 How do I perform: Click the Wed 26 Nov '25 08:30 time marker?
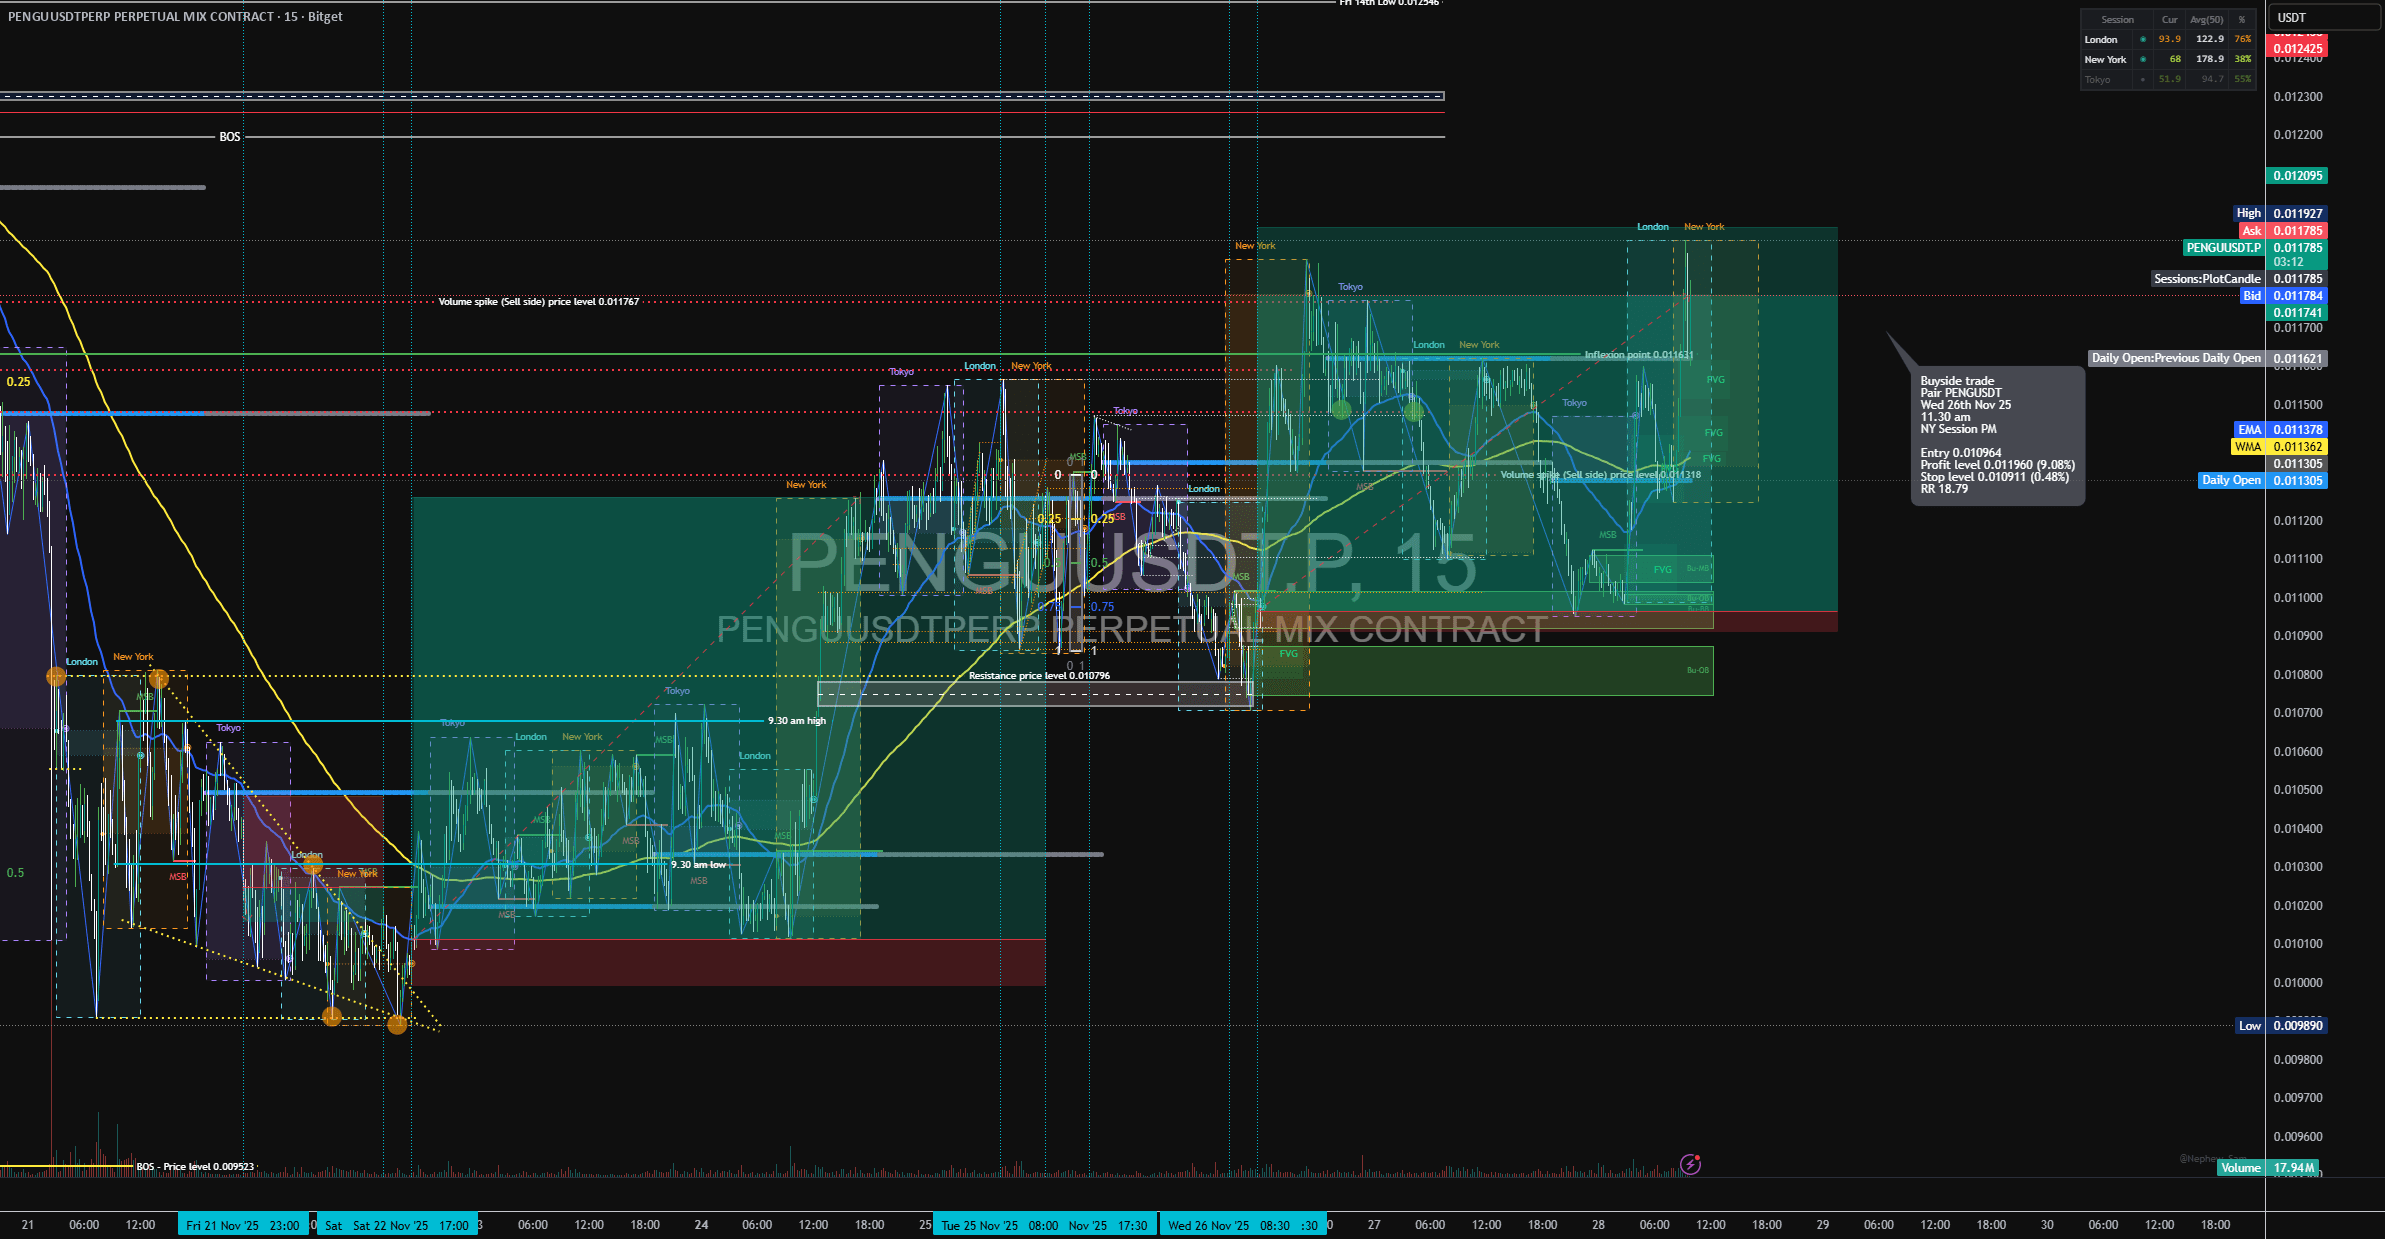click(1228, 1225)
